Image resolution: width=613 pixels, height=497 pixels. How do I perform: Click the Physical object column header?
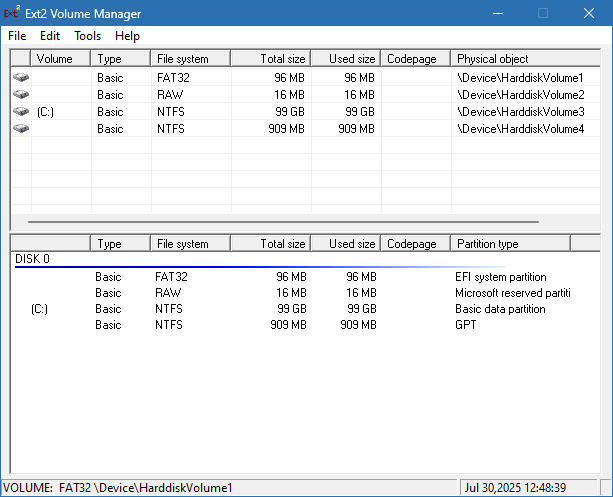[526, 59]
